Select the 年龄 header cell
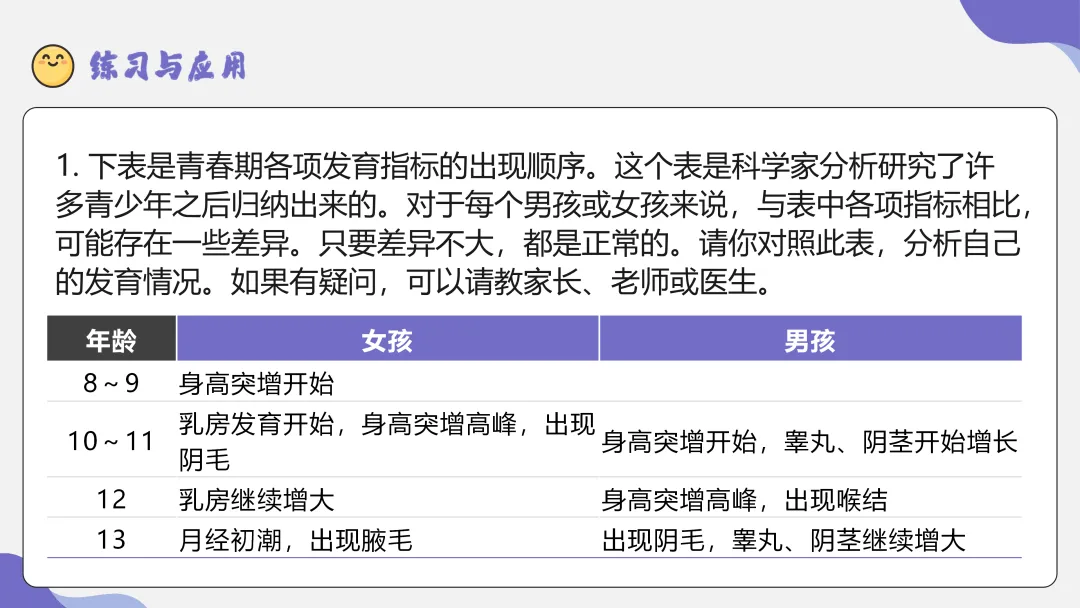 [x=112, y=338]
